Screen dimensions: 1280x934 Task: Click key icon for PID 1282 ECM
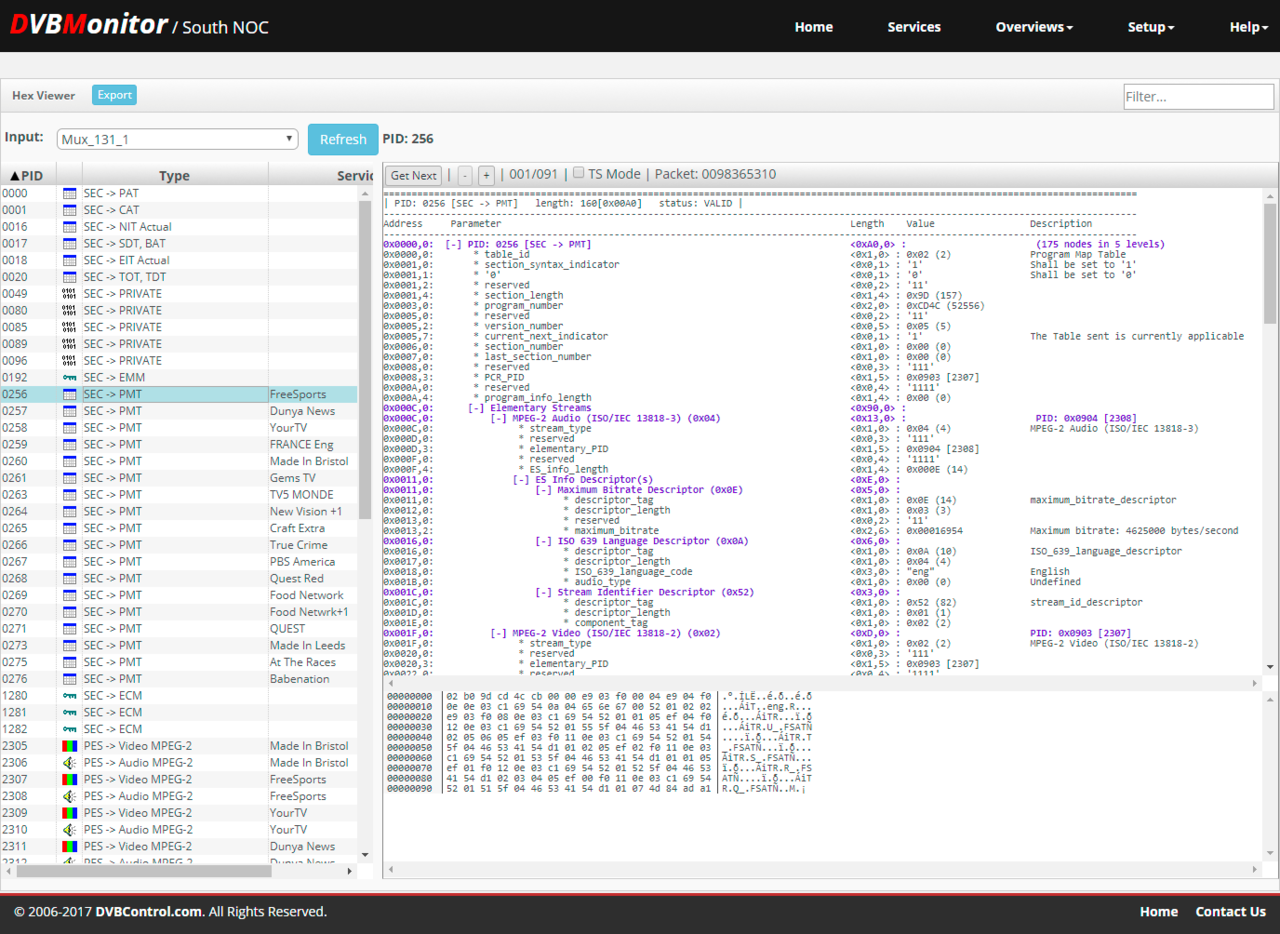[70, 729]
